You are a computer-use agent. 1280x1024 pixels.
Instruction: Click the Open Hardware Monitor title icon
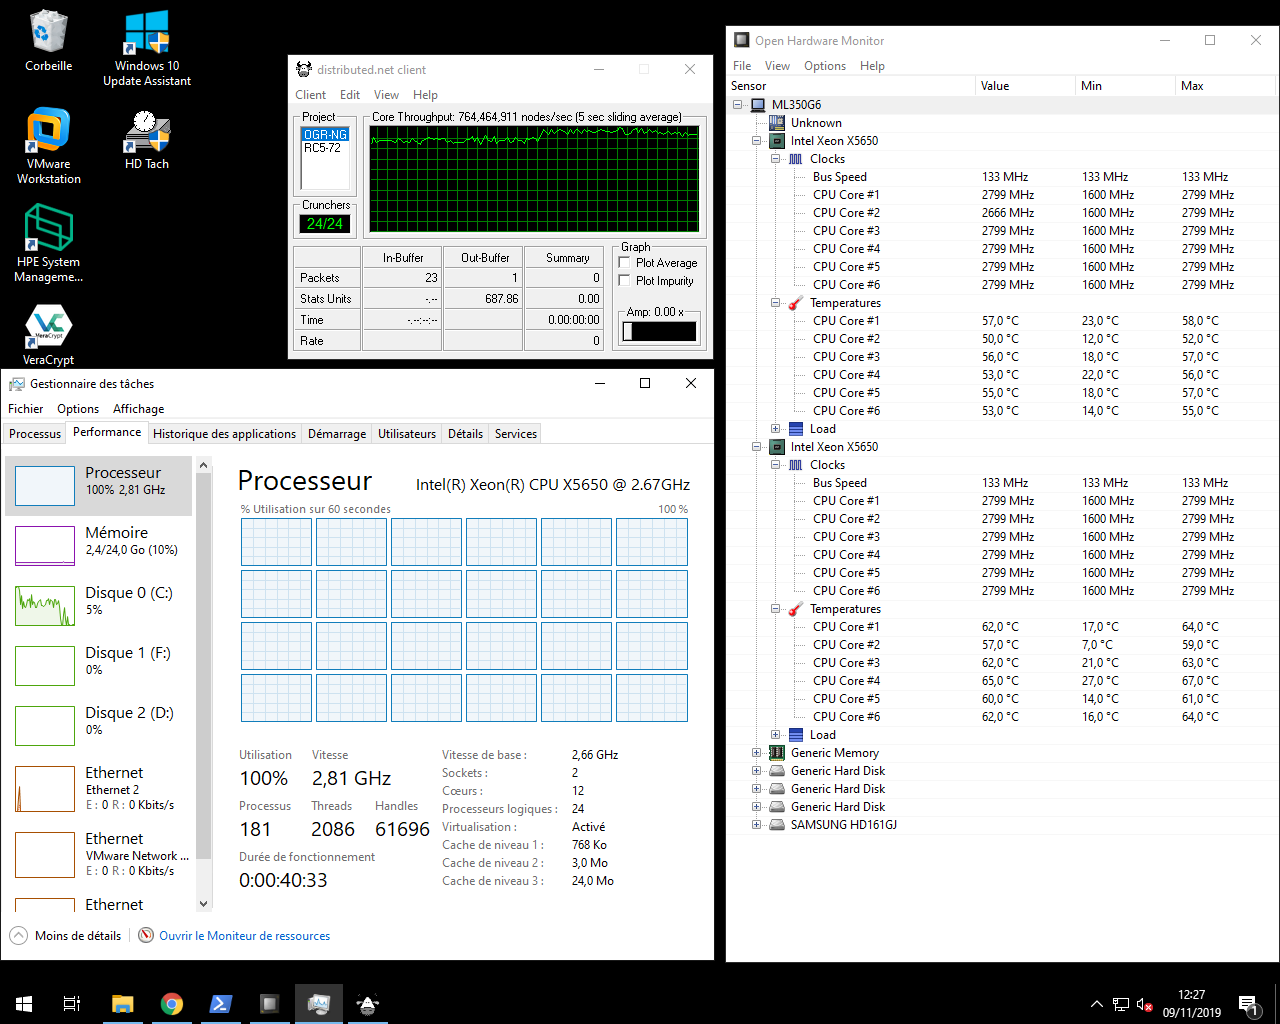click(742, 41)
